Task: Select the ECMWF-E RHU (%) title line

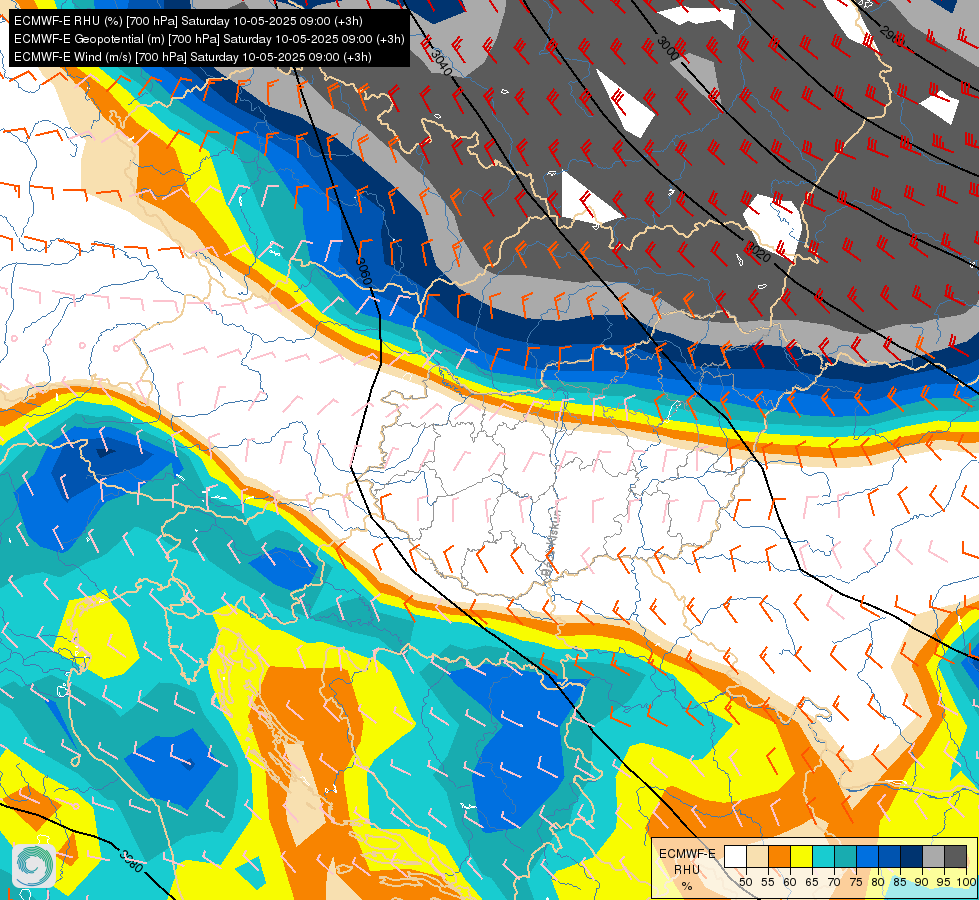Action: (x=188, y=21)
